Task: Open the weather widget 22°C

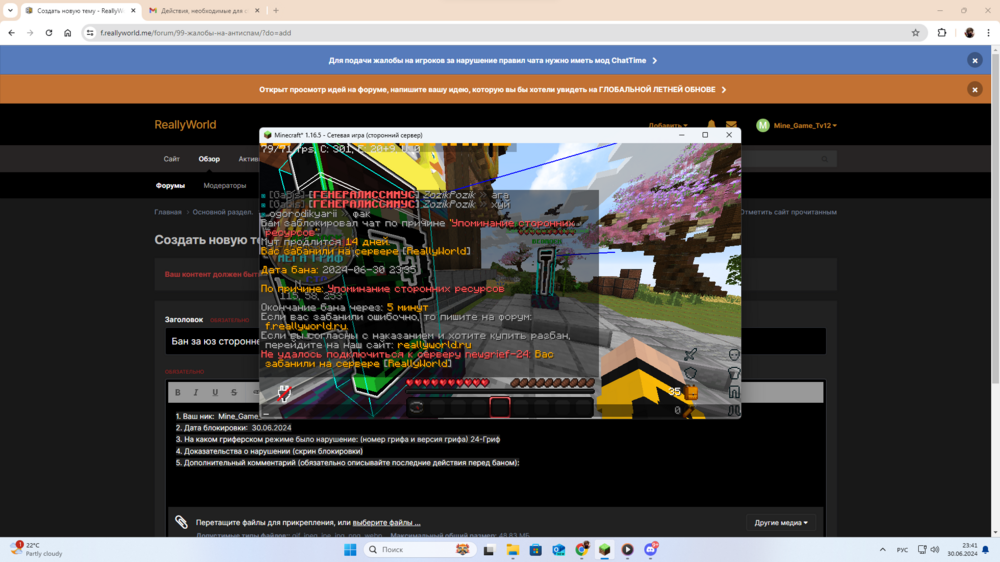Action: coord(37,549)
